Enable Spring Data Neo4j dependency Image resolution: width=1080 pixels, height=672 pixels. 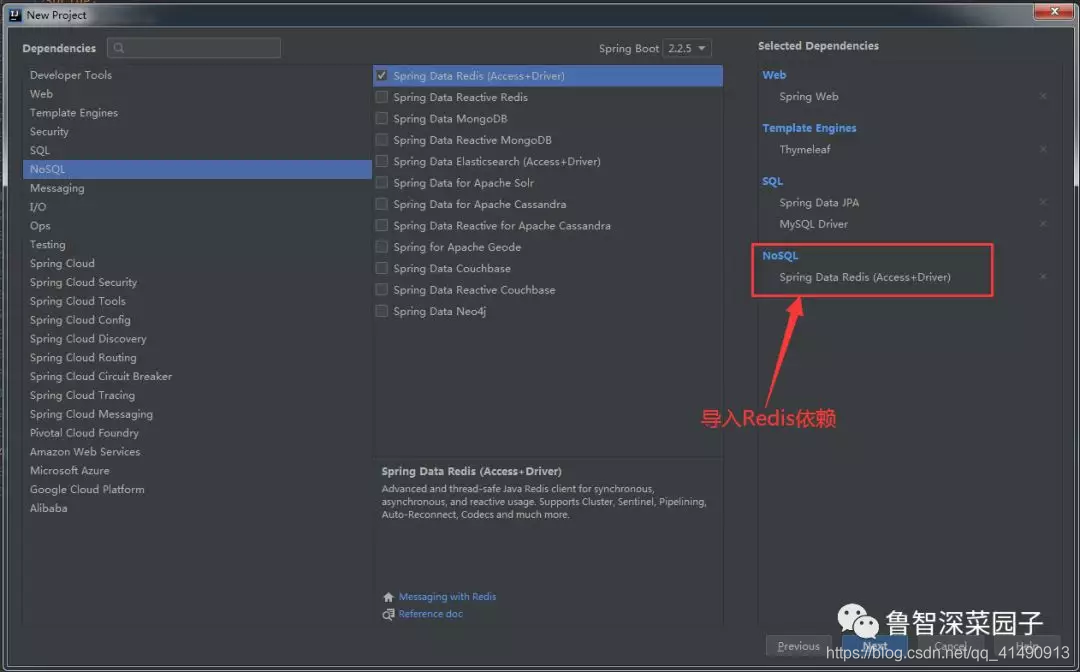[381, 311]
